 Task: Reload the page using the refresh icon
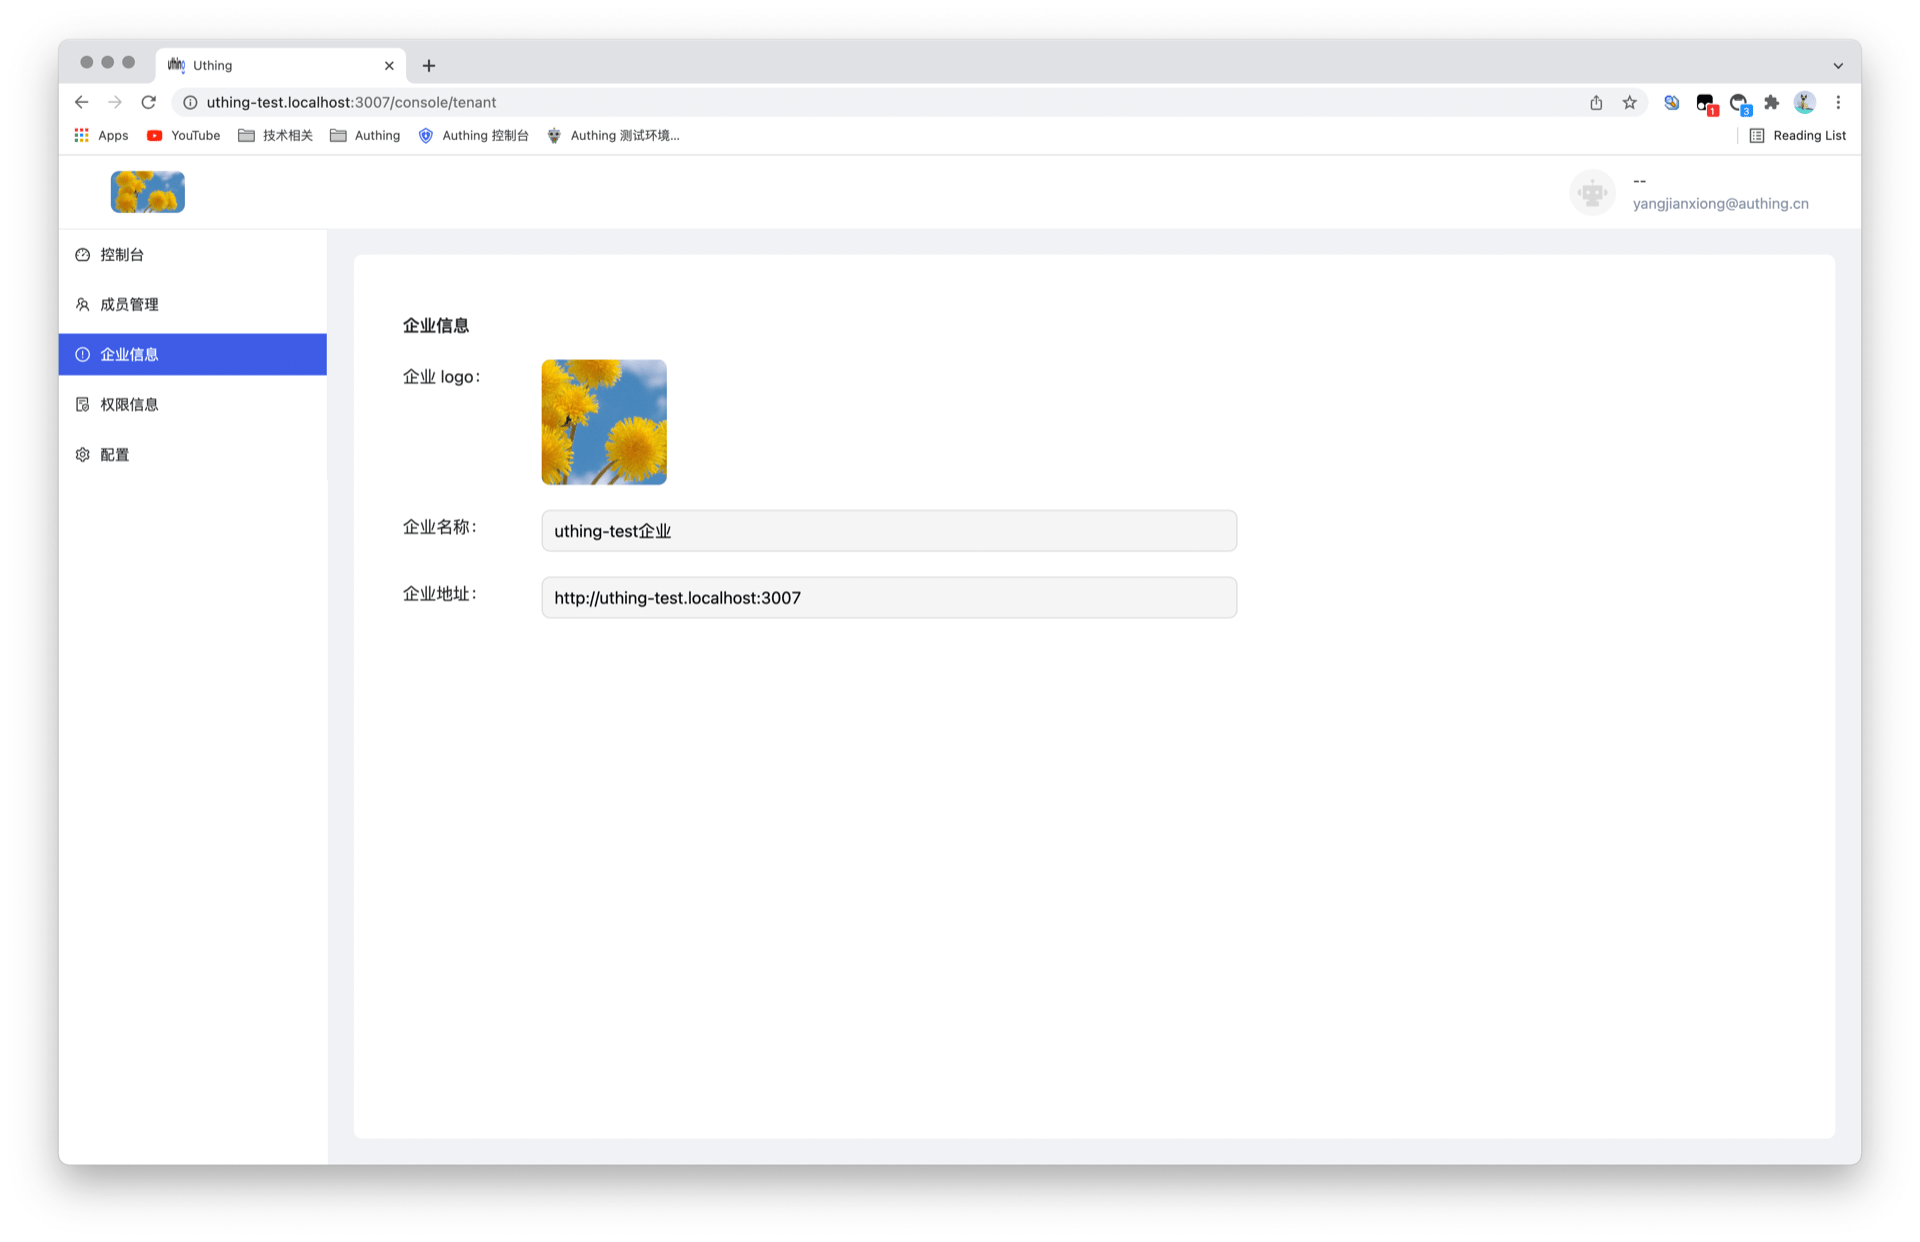[x=148, y=102]
